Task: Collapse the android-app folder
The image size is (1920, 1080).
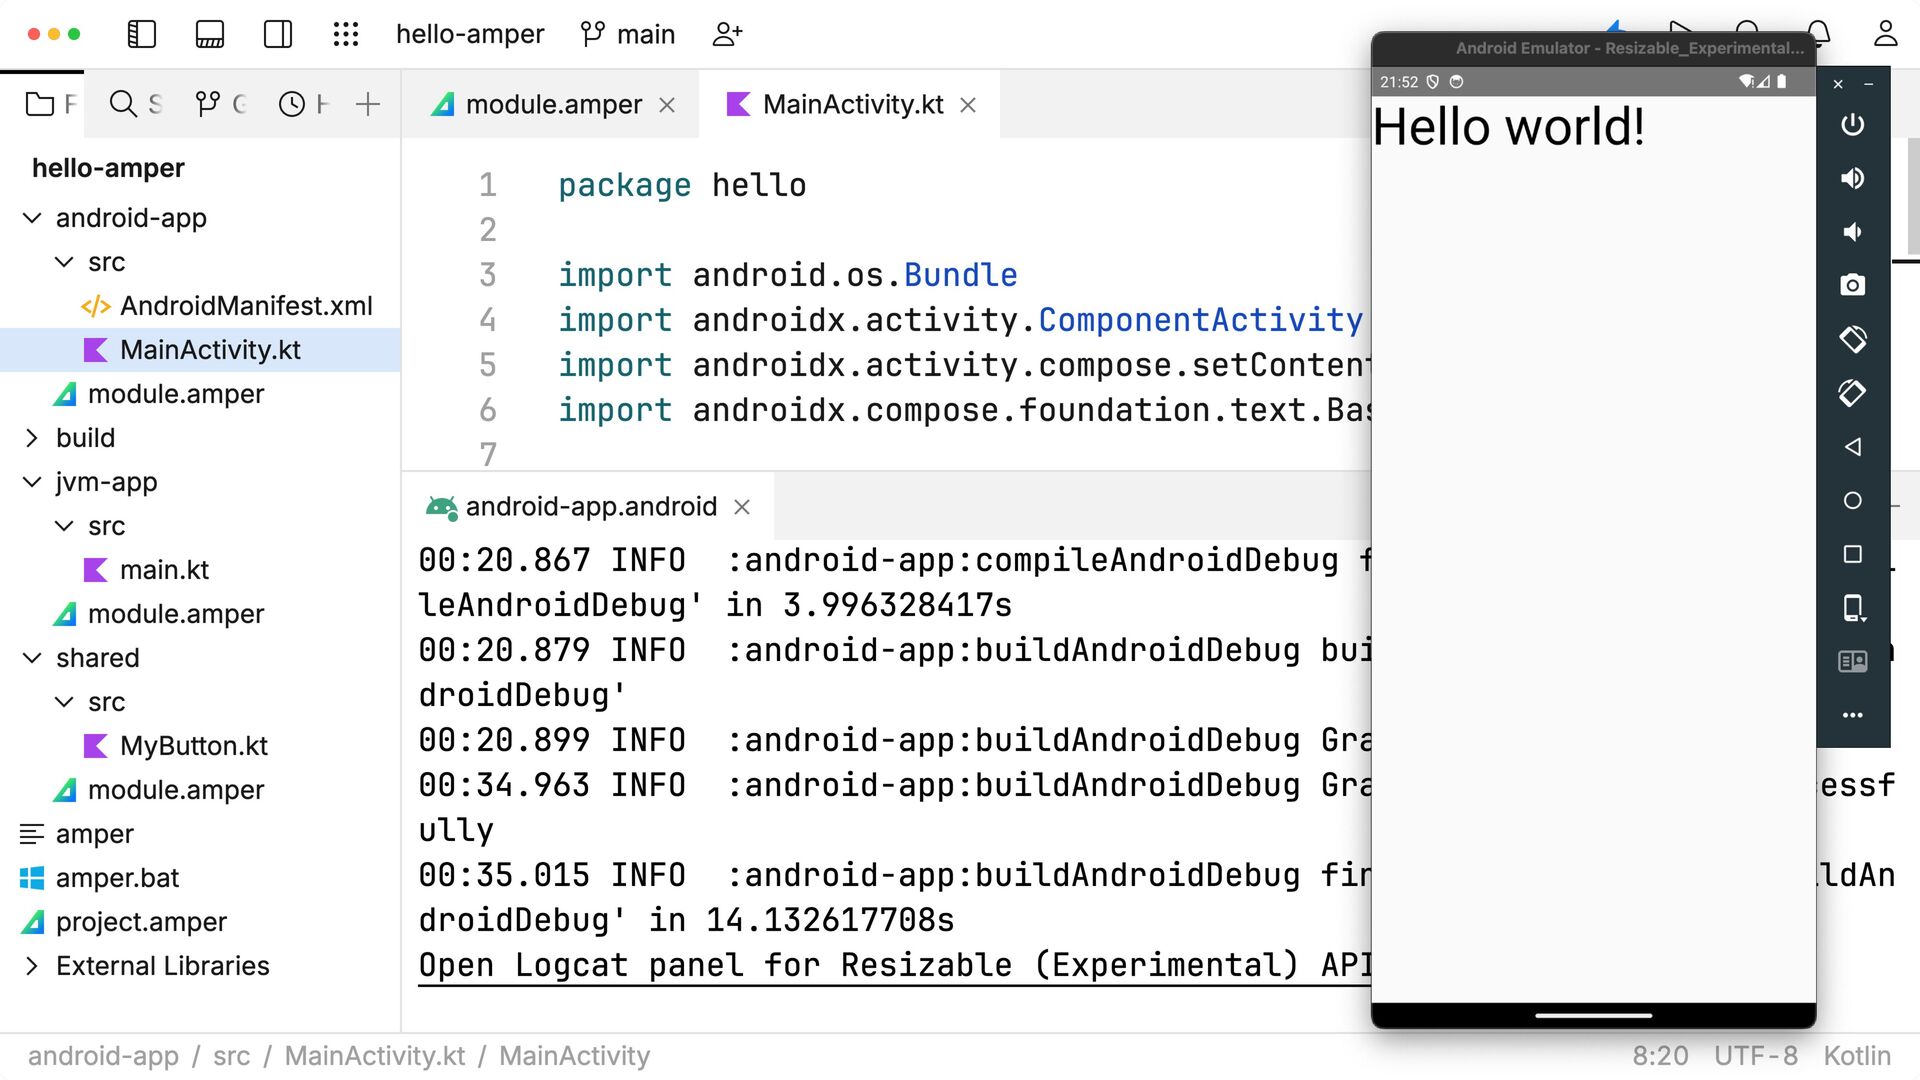Action: (32, 218)
